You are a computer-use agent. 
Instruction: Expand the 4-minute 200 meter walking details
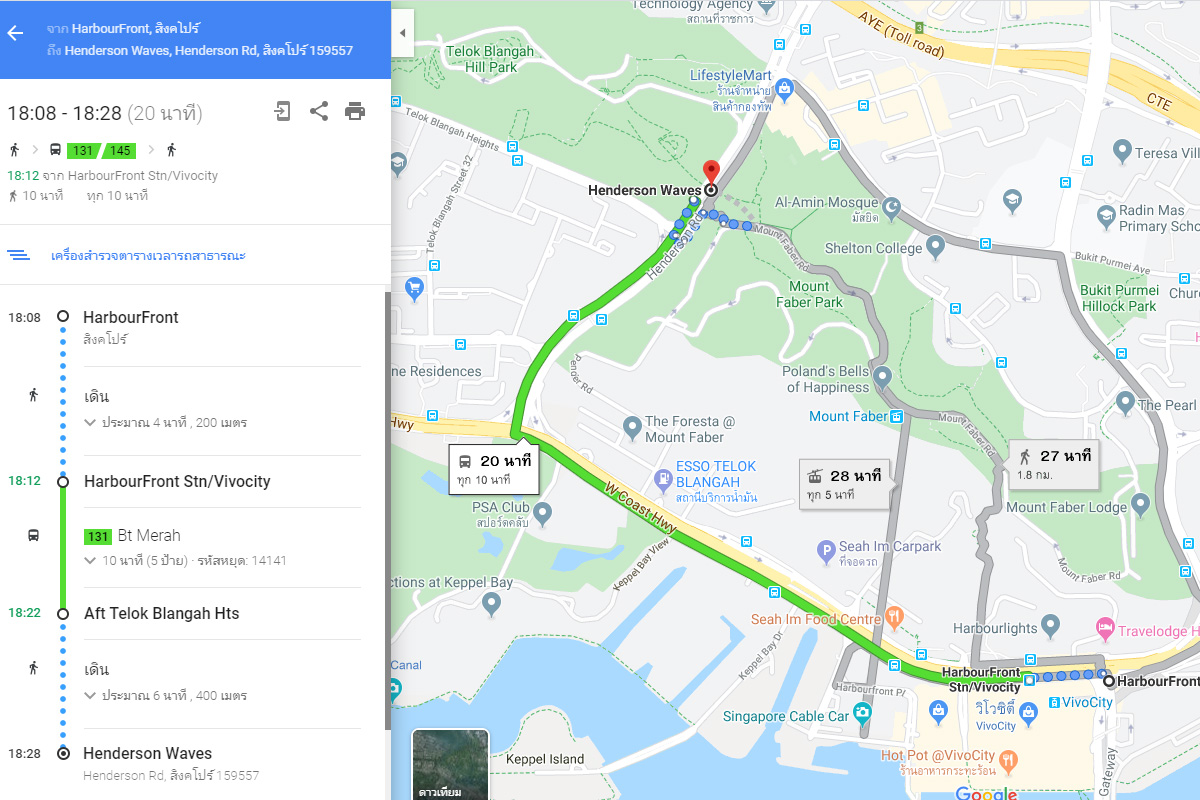(x=166, y=423)
